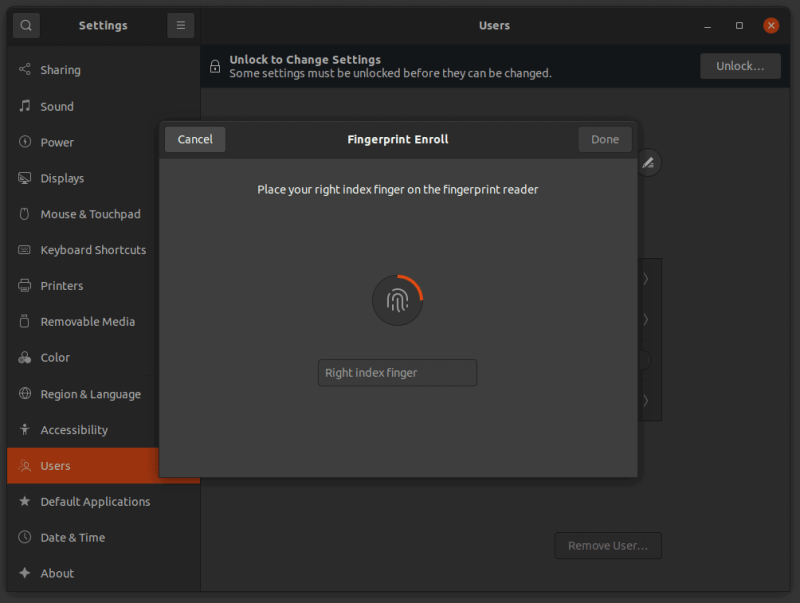Select Region & Language in sidebar
Viewport: 800px width, 603px height.
pos(90,394)
